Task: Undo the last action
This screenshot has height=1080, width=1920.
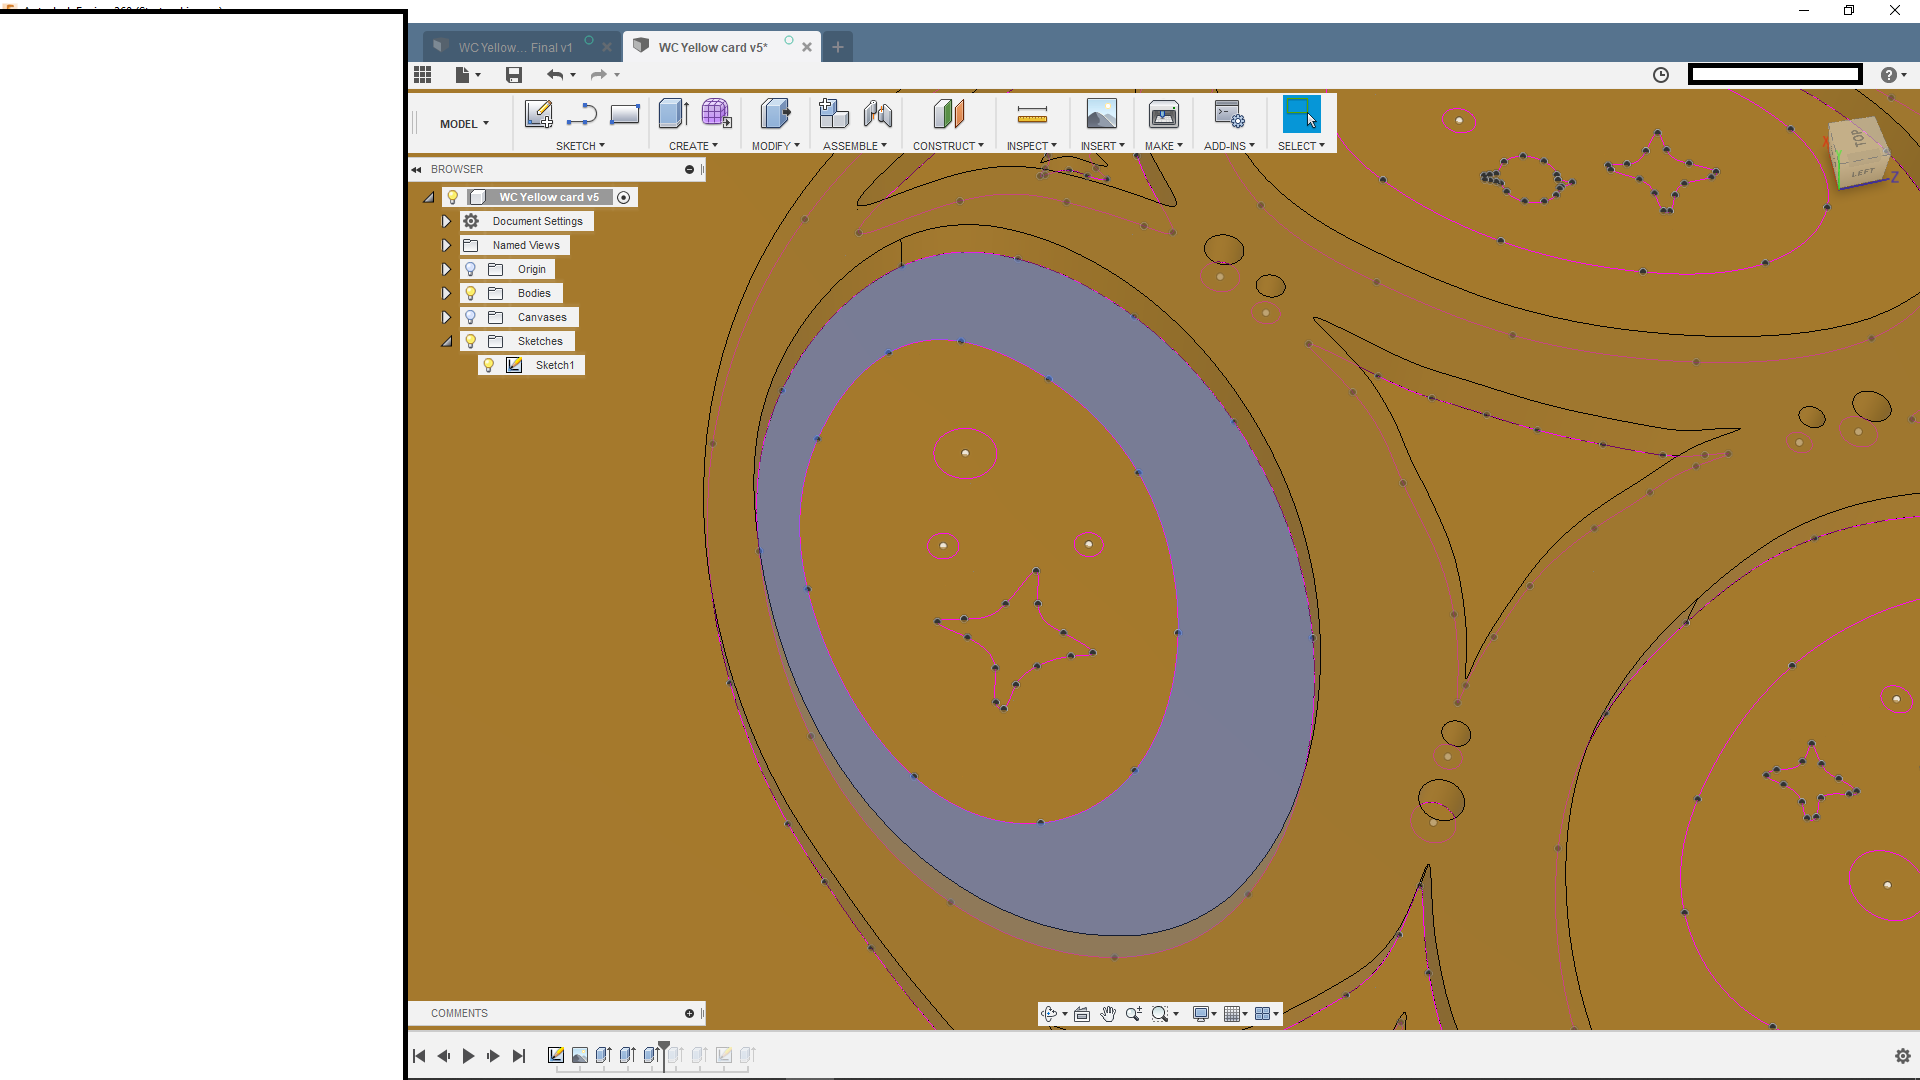Action: (x=555, y=75)
